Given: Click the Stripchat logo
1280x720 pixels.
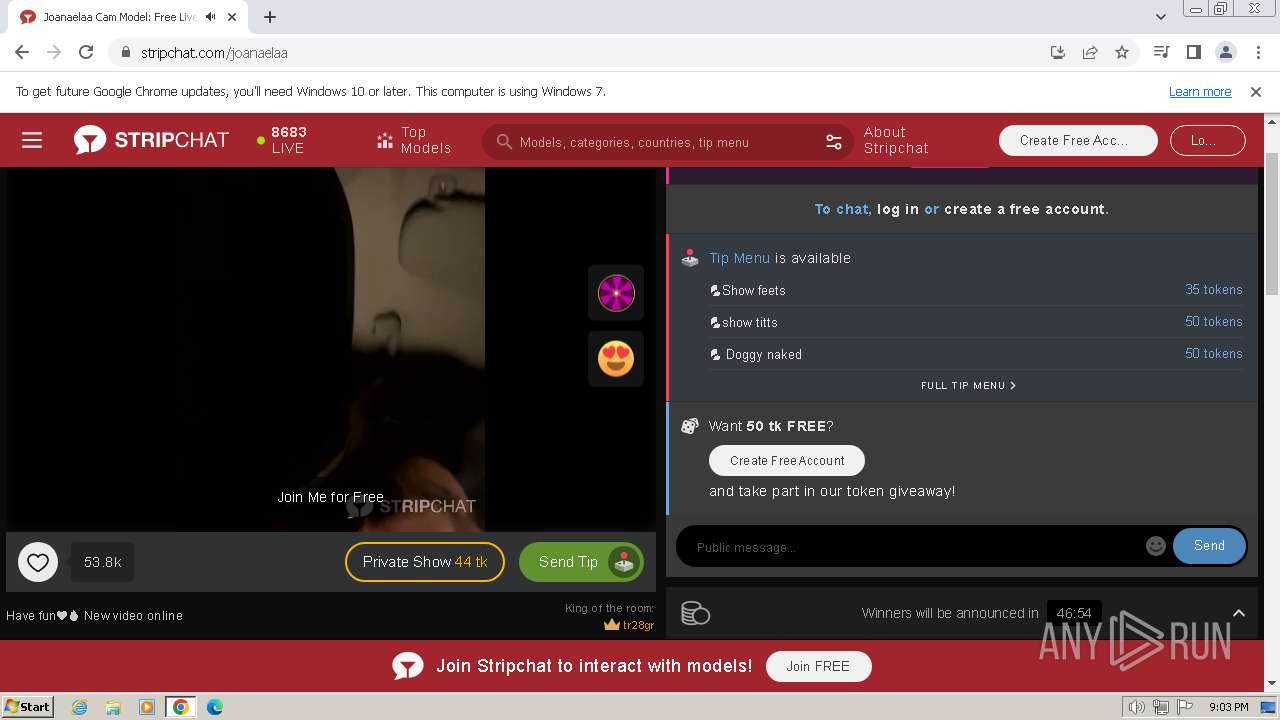Looking at the screenshot, I should pos(151,140).
